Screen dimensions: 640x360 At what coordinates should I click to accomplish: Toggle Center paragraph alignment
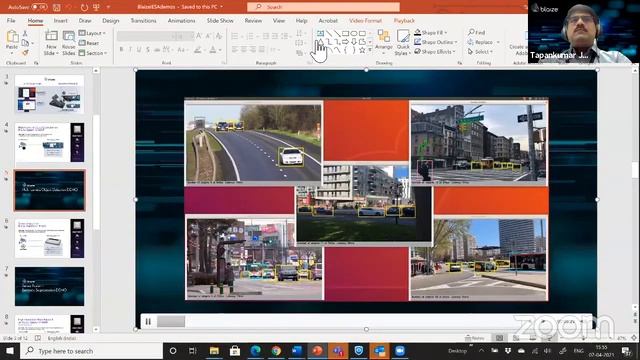(x=244, y=50)
